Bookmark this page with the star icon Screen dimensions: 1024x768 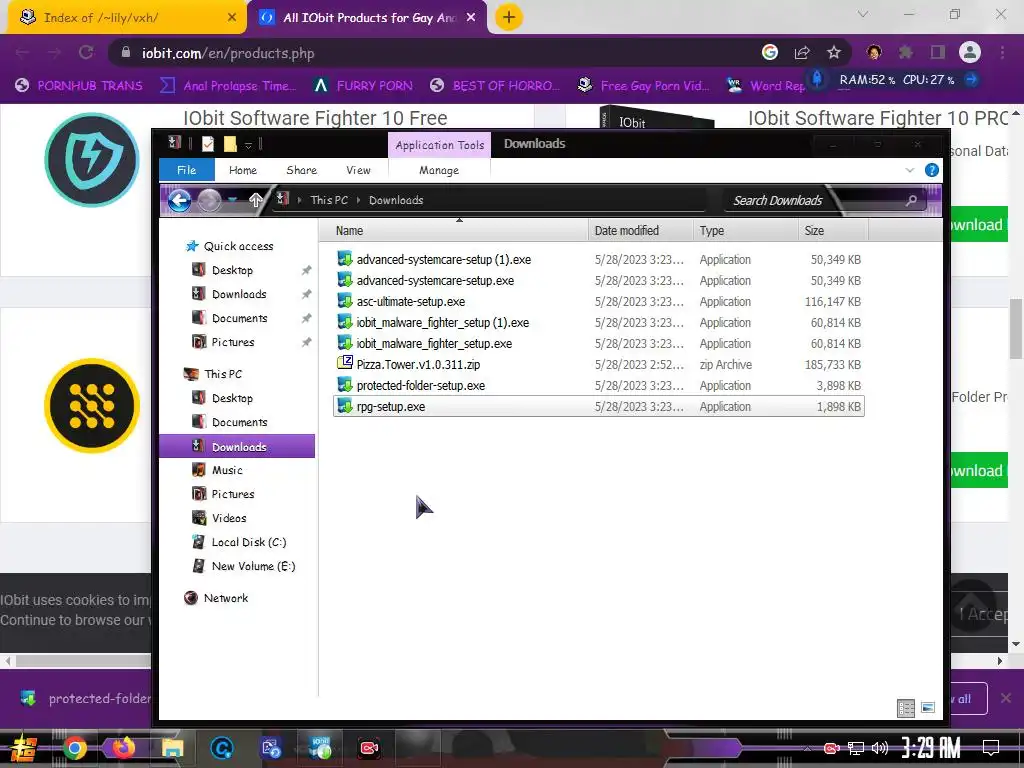(x=834, y=53)
